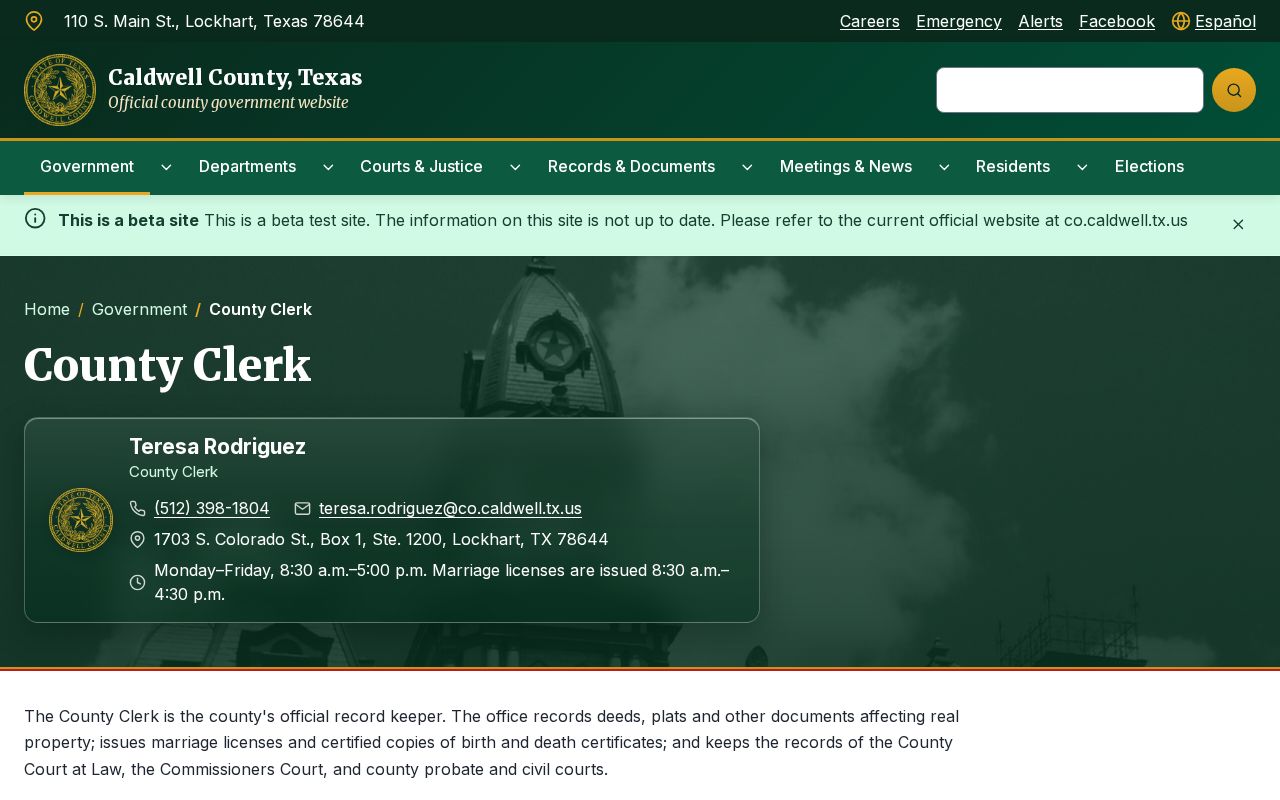Expand the Records & Documents chevron

pyautogui.click(x=747, y=167)
